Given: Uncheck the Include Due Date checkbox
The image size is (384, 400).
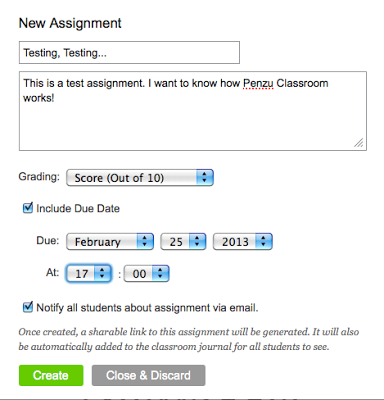Looking at the screenshot, I should point(28,208).
